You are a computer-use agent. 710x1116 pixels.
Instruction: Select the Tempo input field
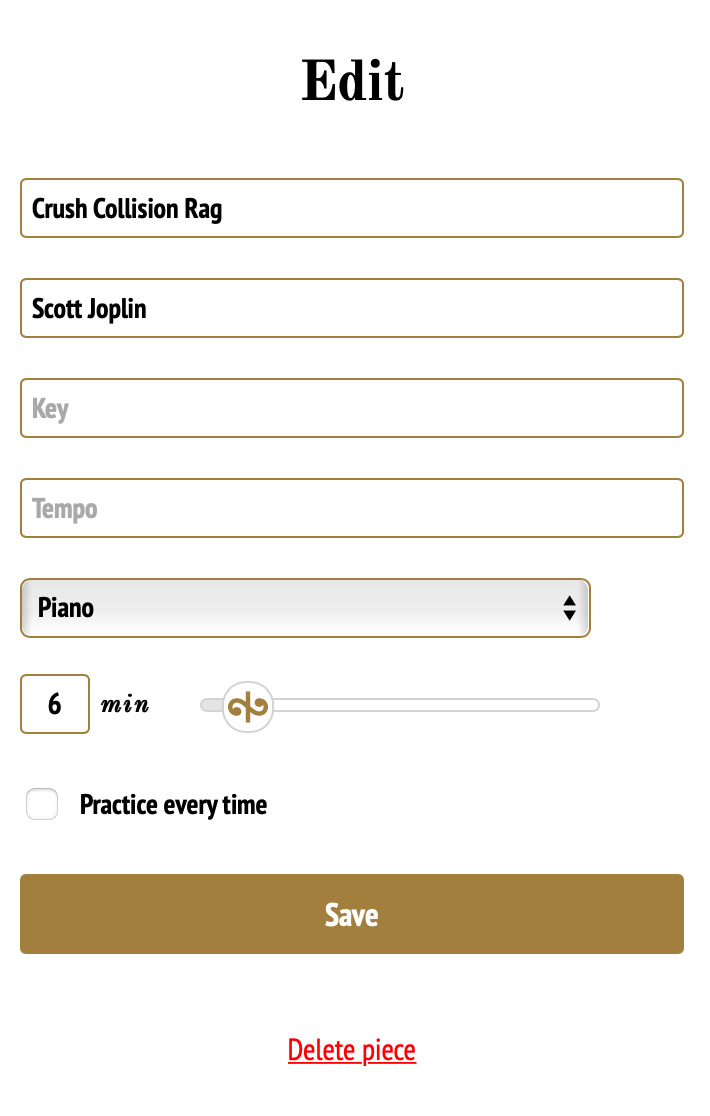click(x=352, y=508)
